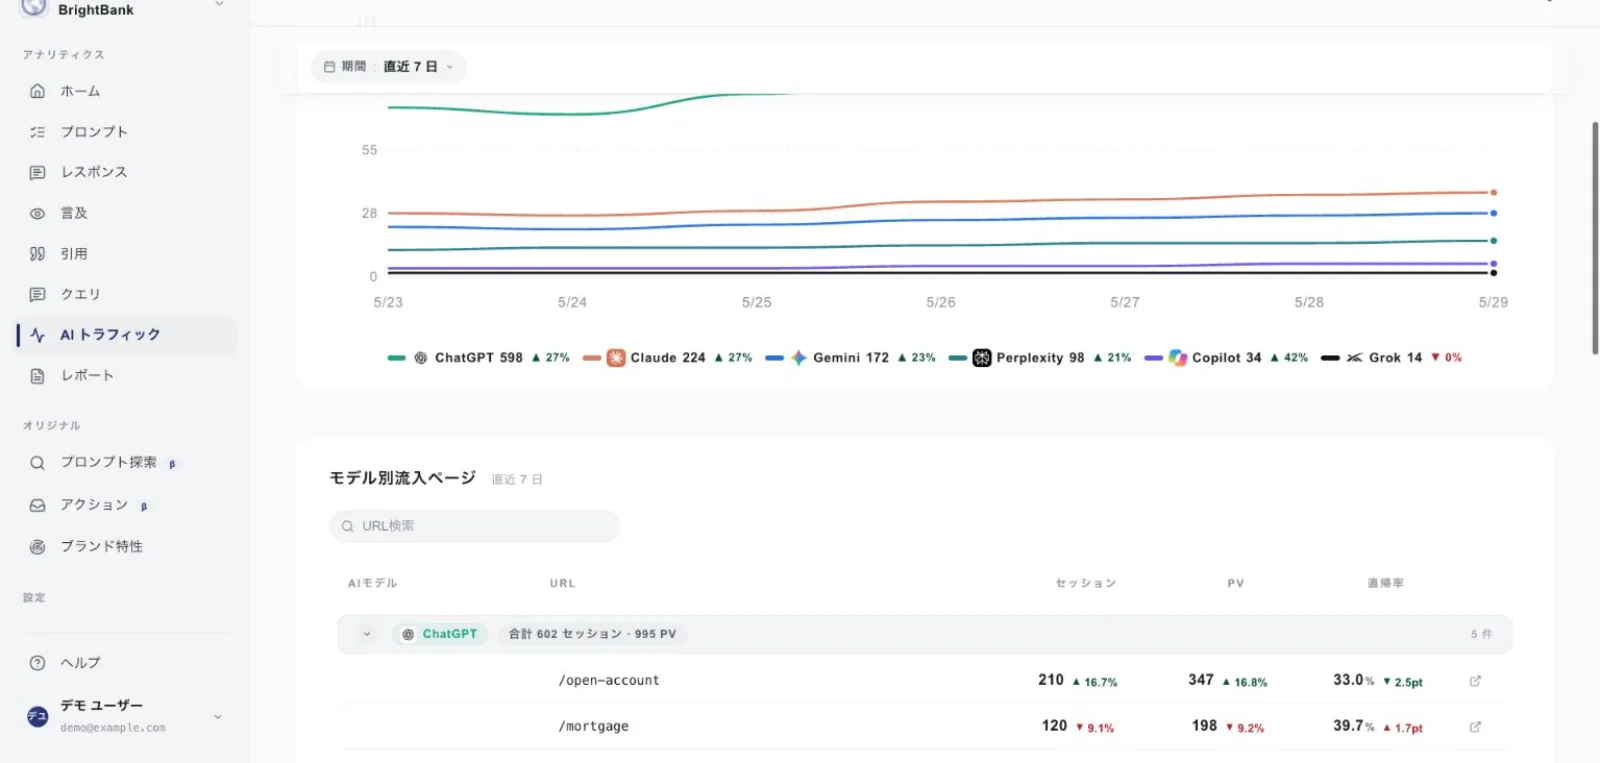
Task: Click the ChatGPT model badge
Action: [x=440, y=634]
